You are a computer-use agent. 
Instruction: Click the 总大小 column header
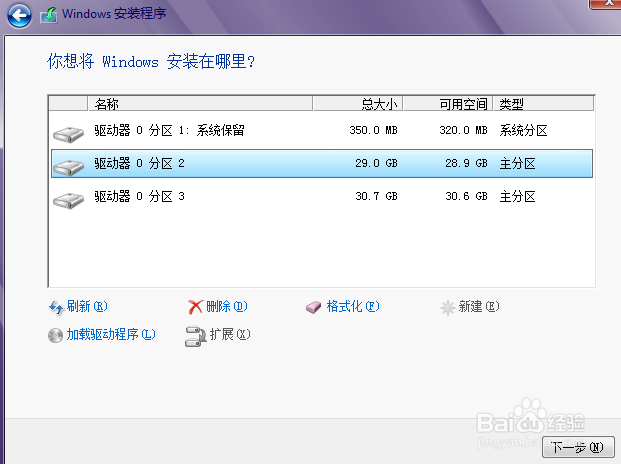358,104
